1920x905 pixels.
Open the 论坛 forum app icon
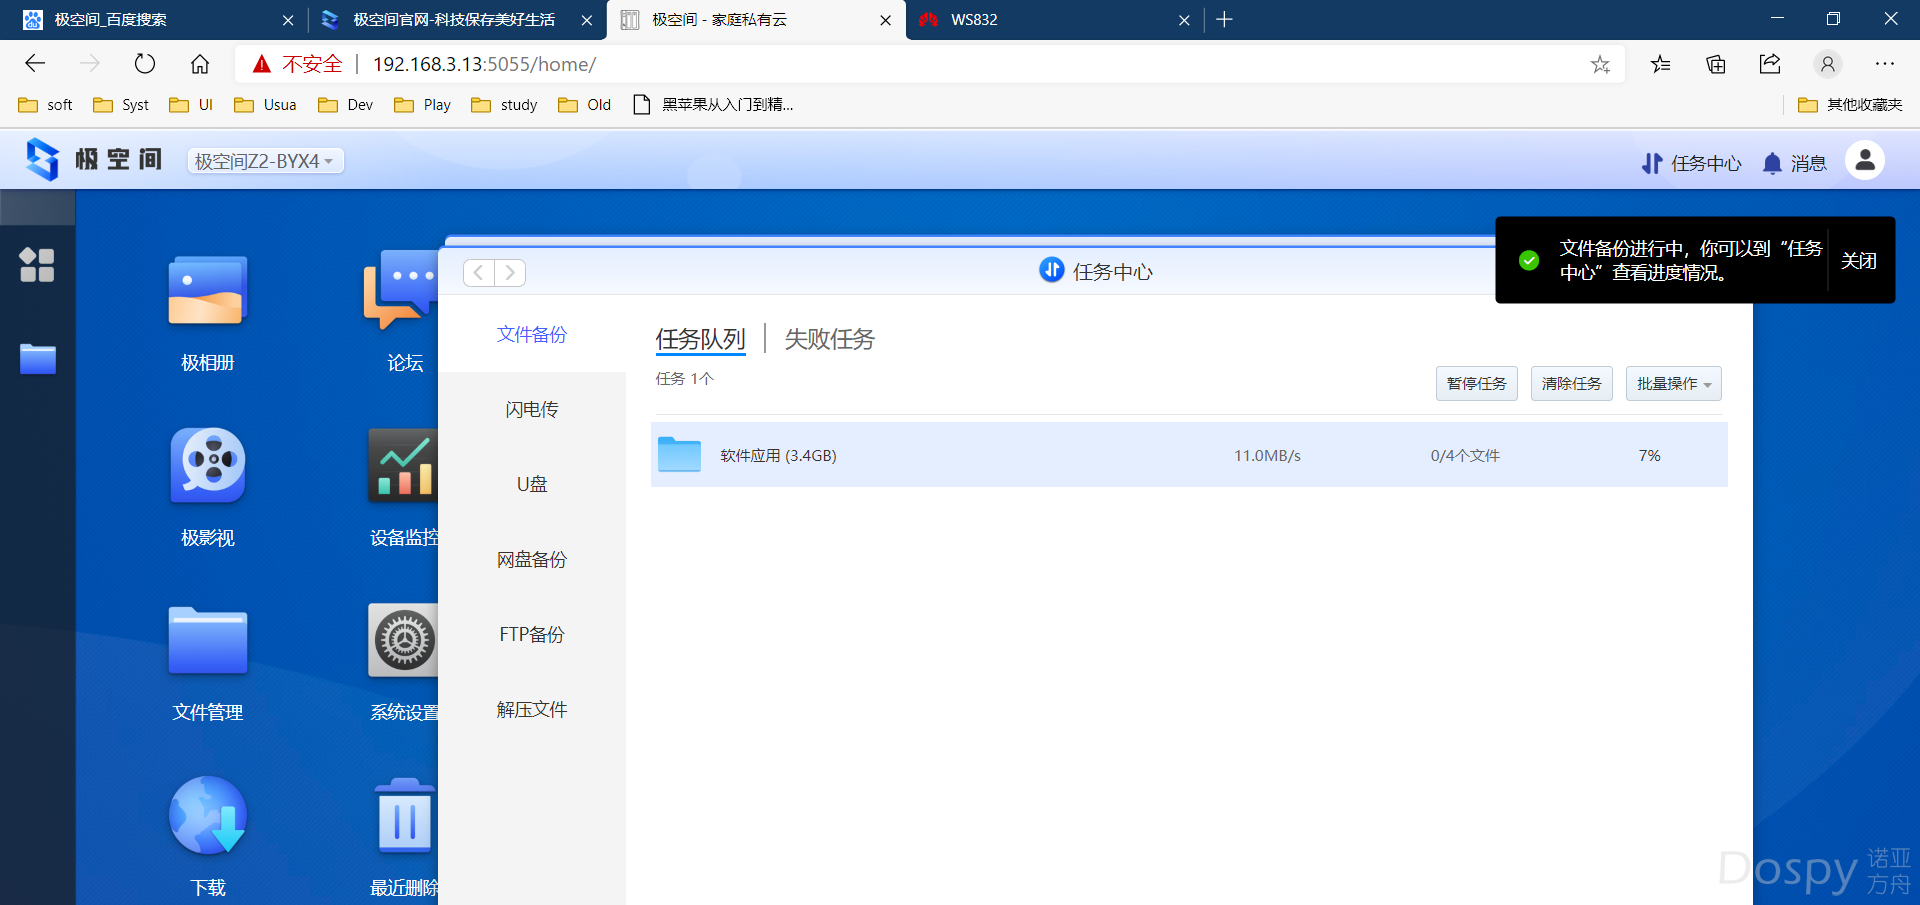[402, 291]
